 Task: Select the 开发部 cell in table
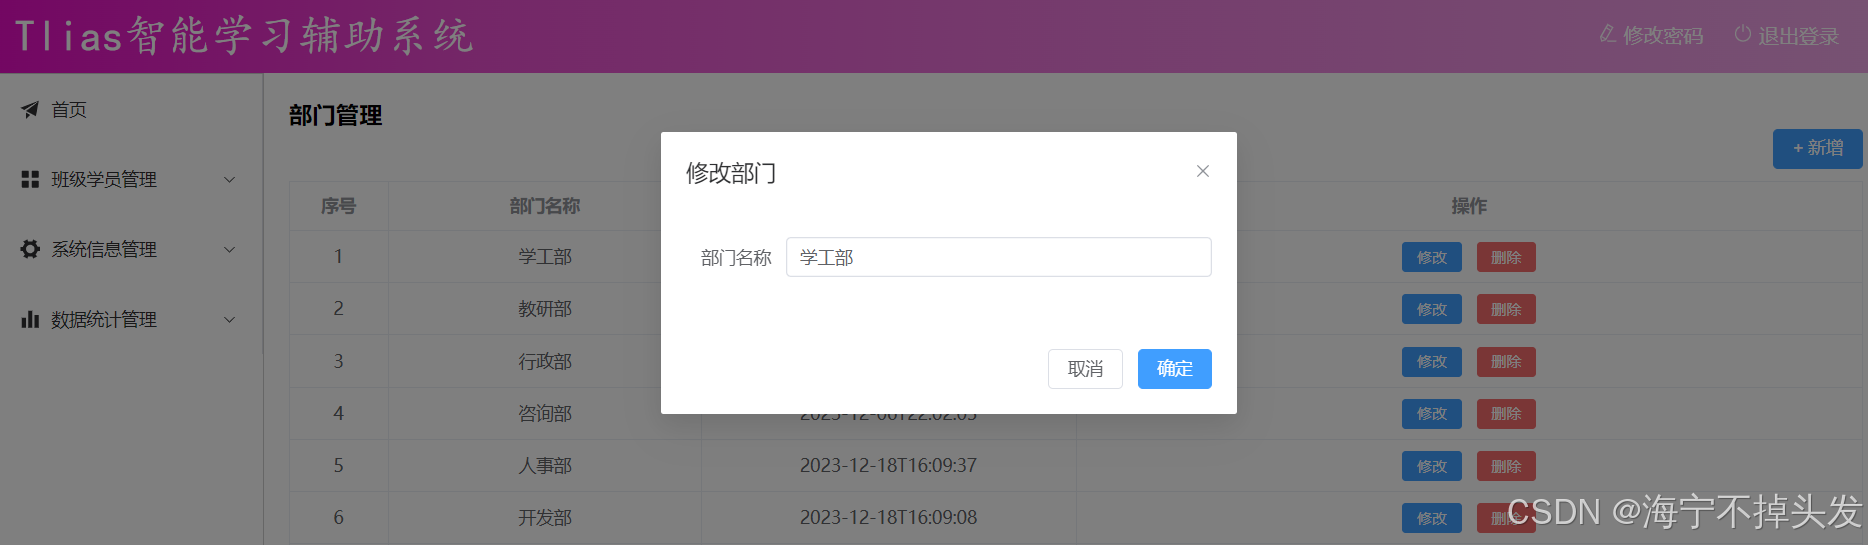point(545,518)
